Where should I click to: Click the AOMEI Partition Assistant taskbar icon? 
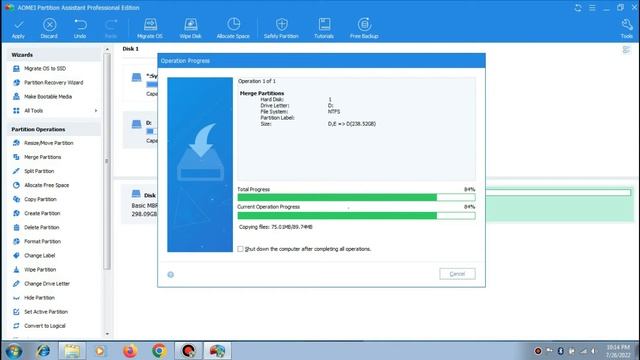[x=217, y=351]
